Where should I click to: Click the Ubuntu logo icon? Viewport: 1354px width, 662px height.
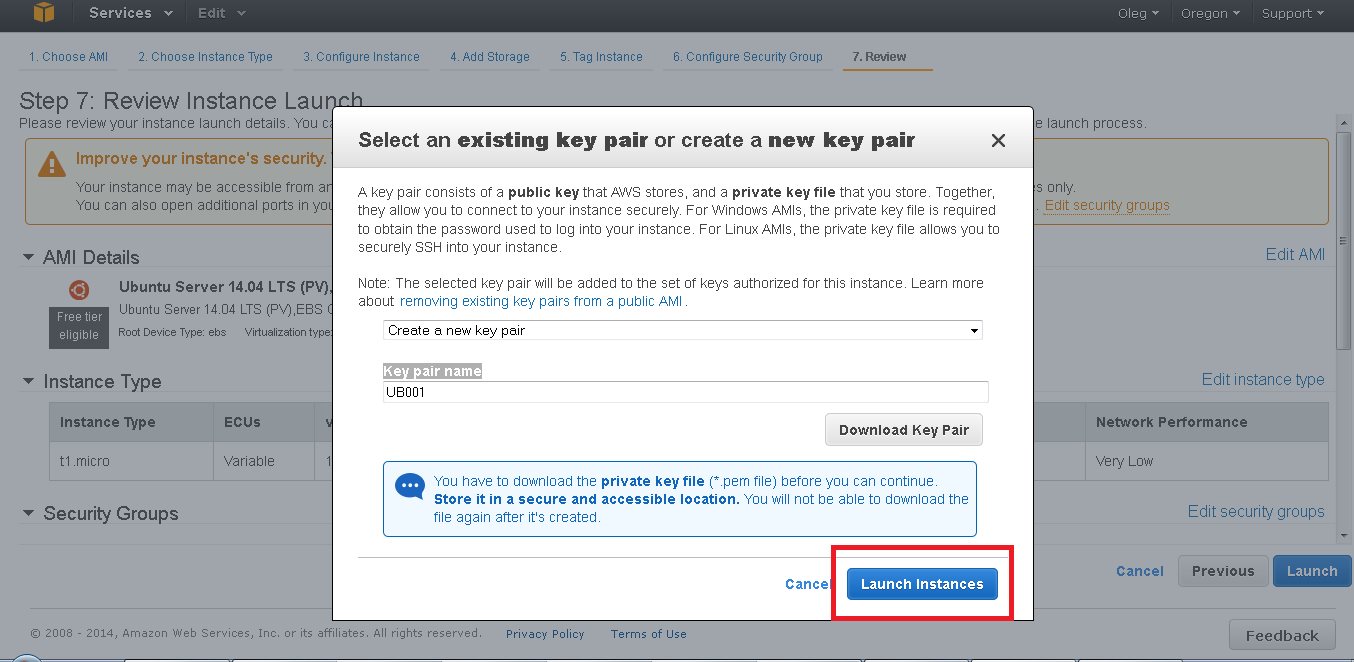79,290
